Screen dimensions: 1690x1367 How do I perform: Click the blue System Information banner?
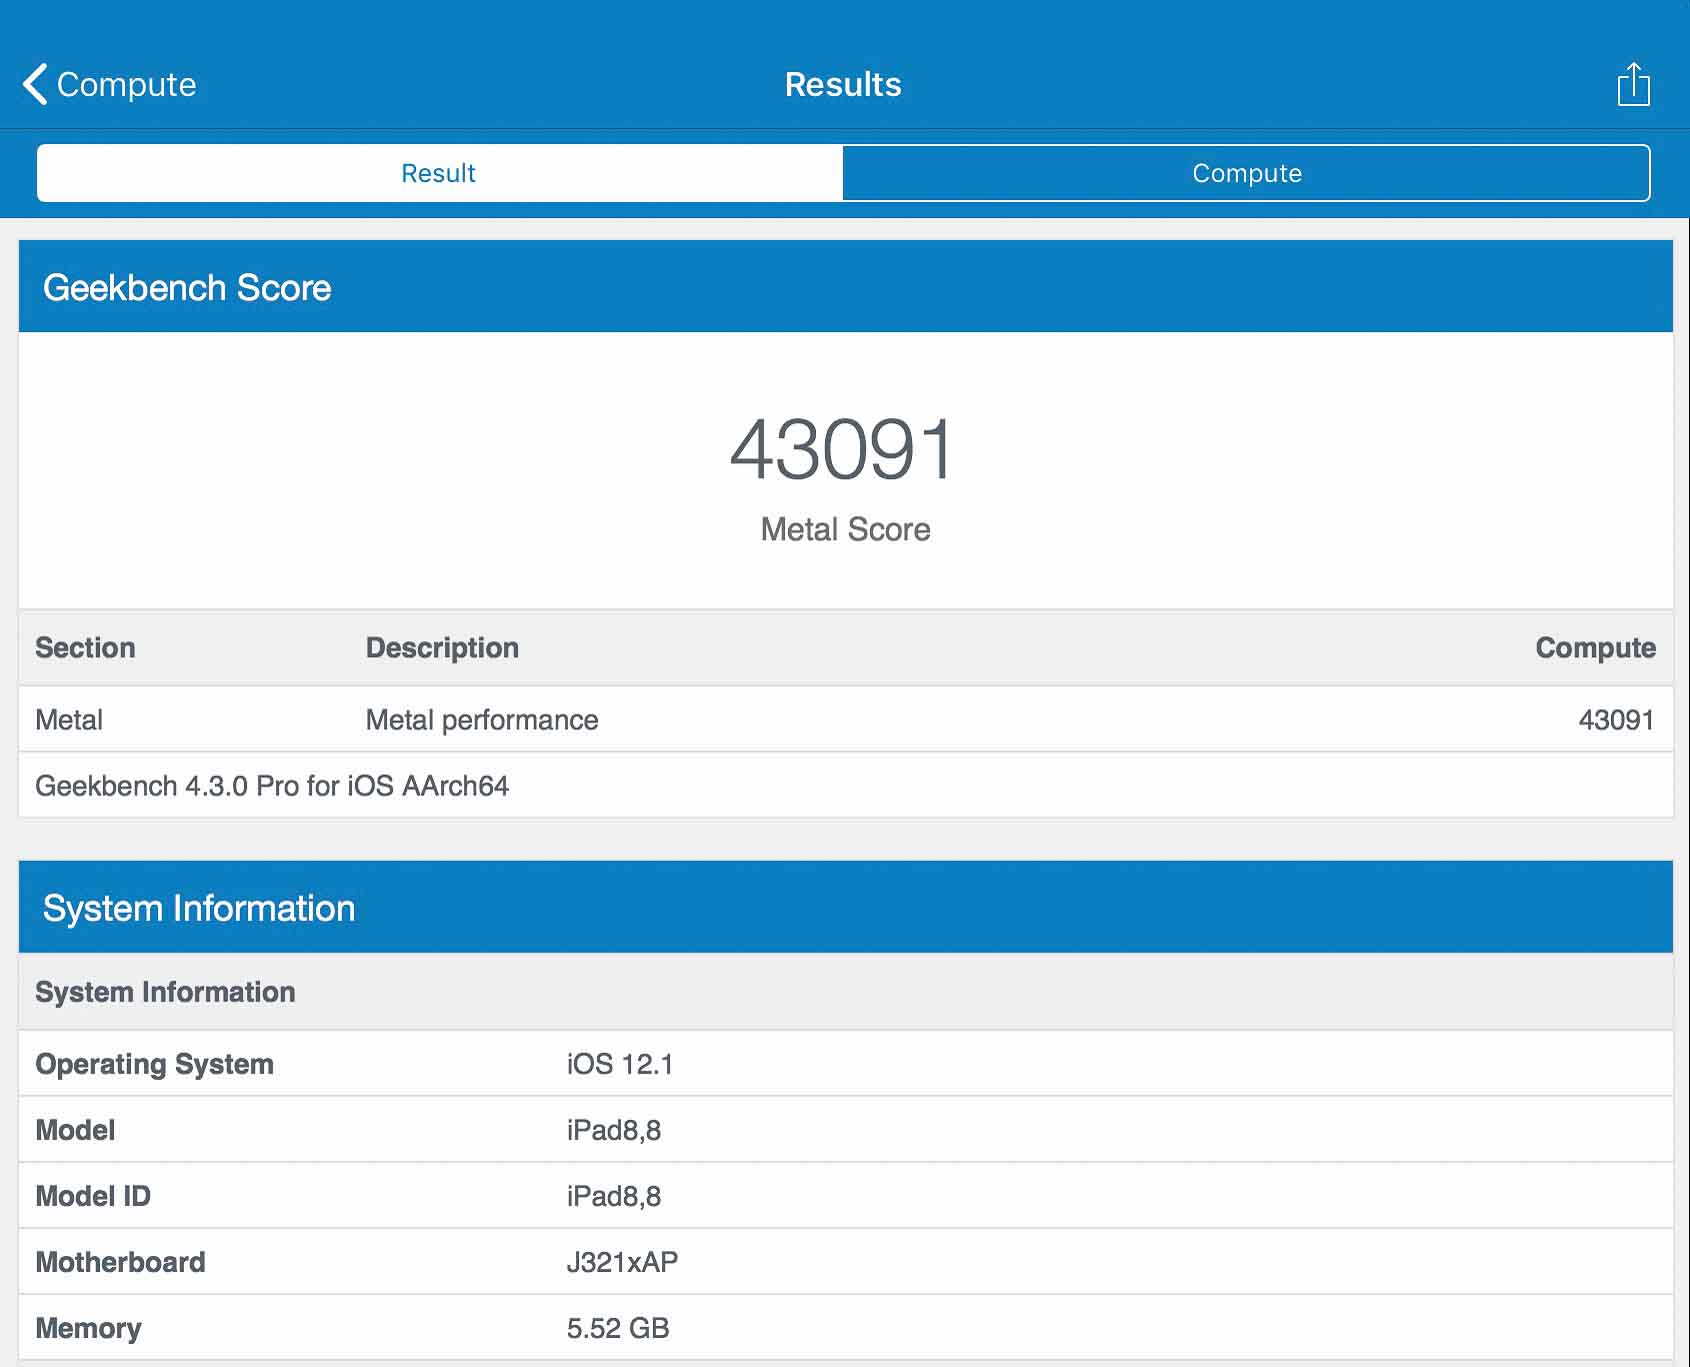[x=845, y=907]
